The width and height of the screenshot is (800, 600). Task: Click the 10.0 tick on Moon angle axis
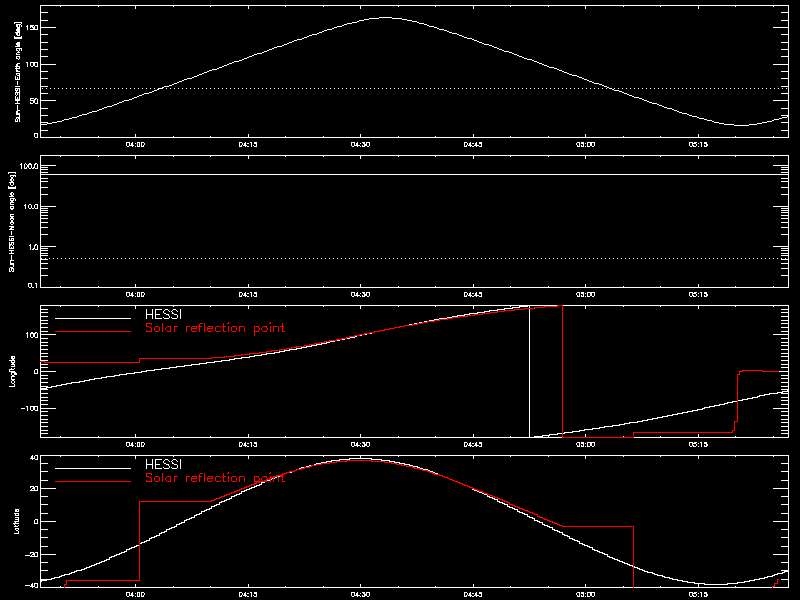pos(30,207)
